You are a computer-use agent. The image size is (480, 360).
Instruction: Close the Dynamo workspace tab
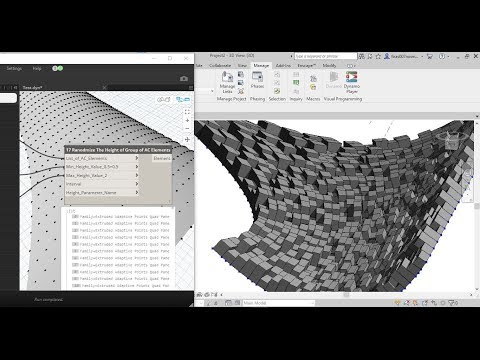tap(105, 87)
